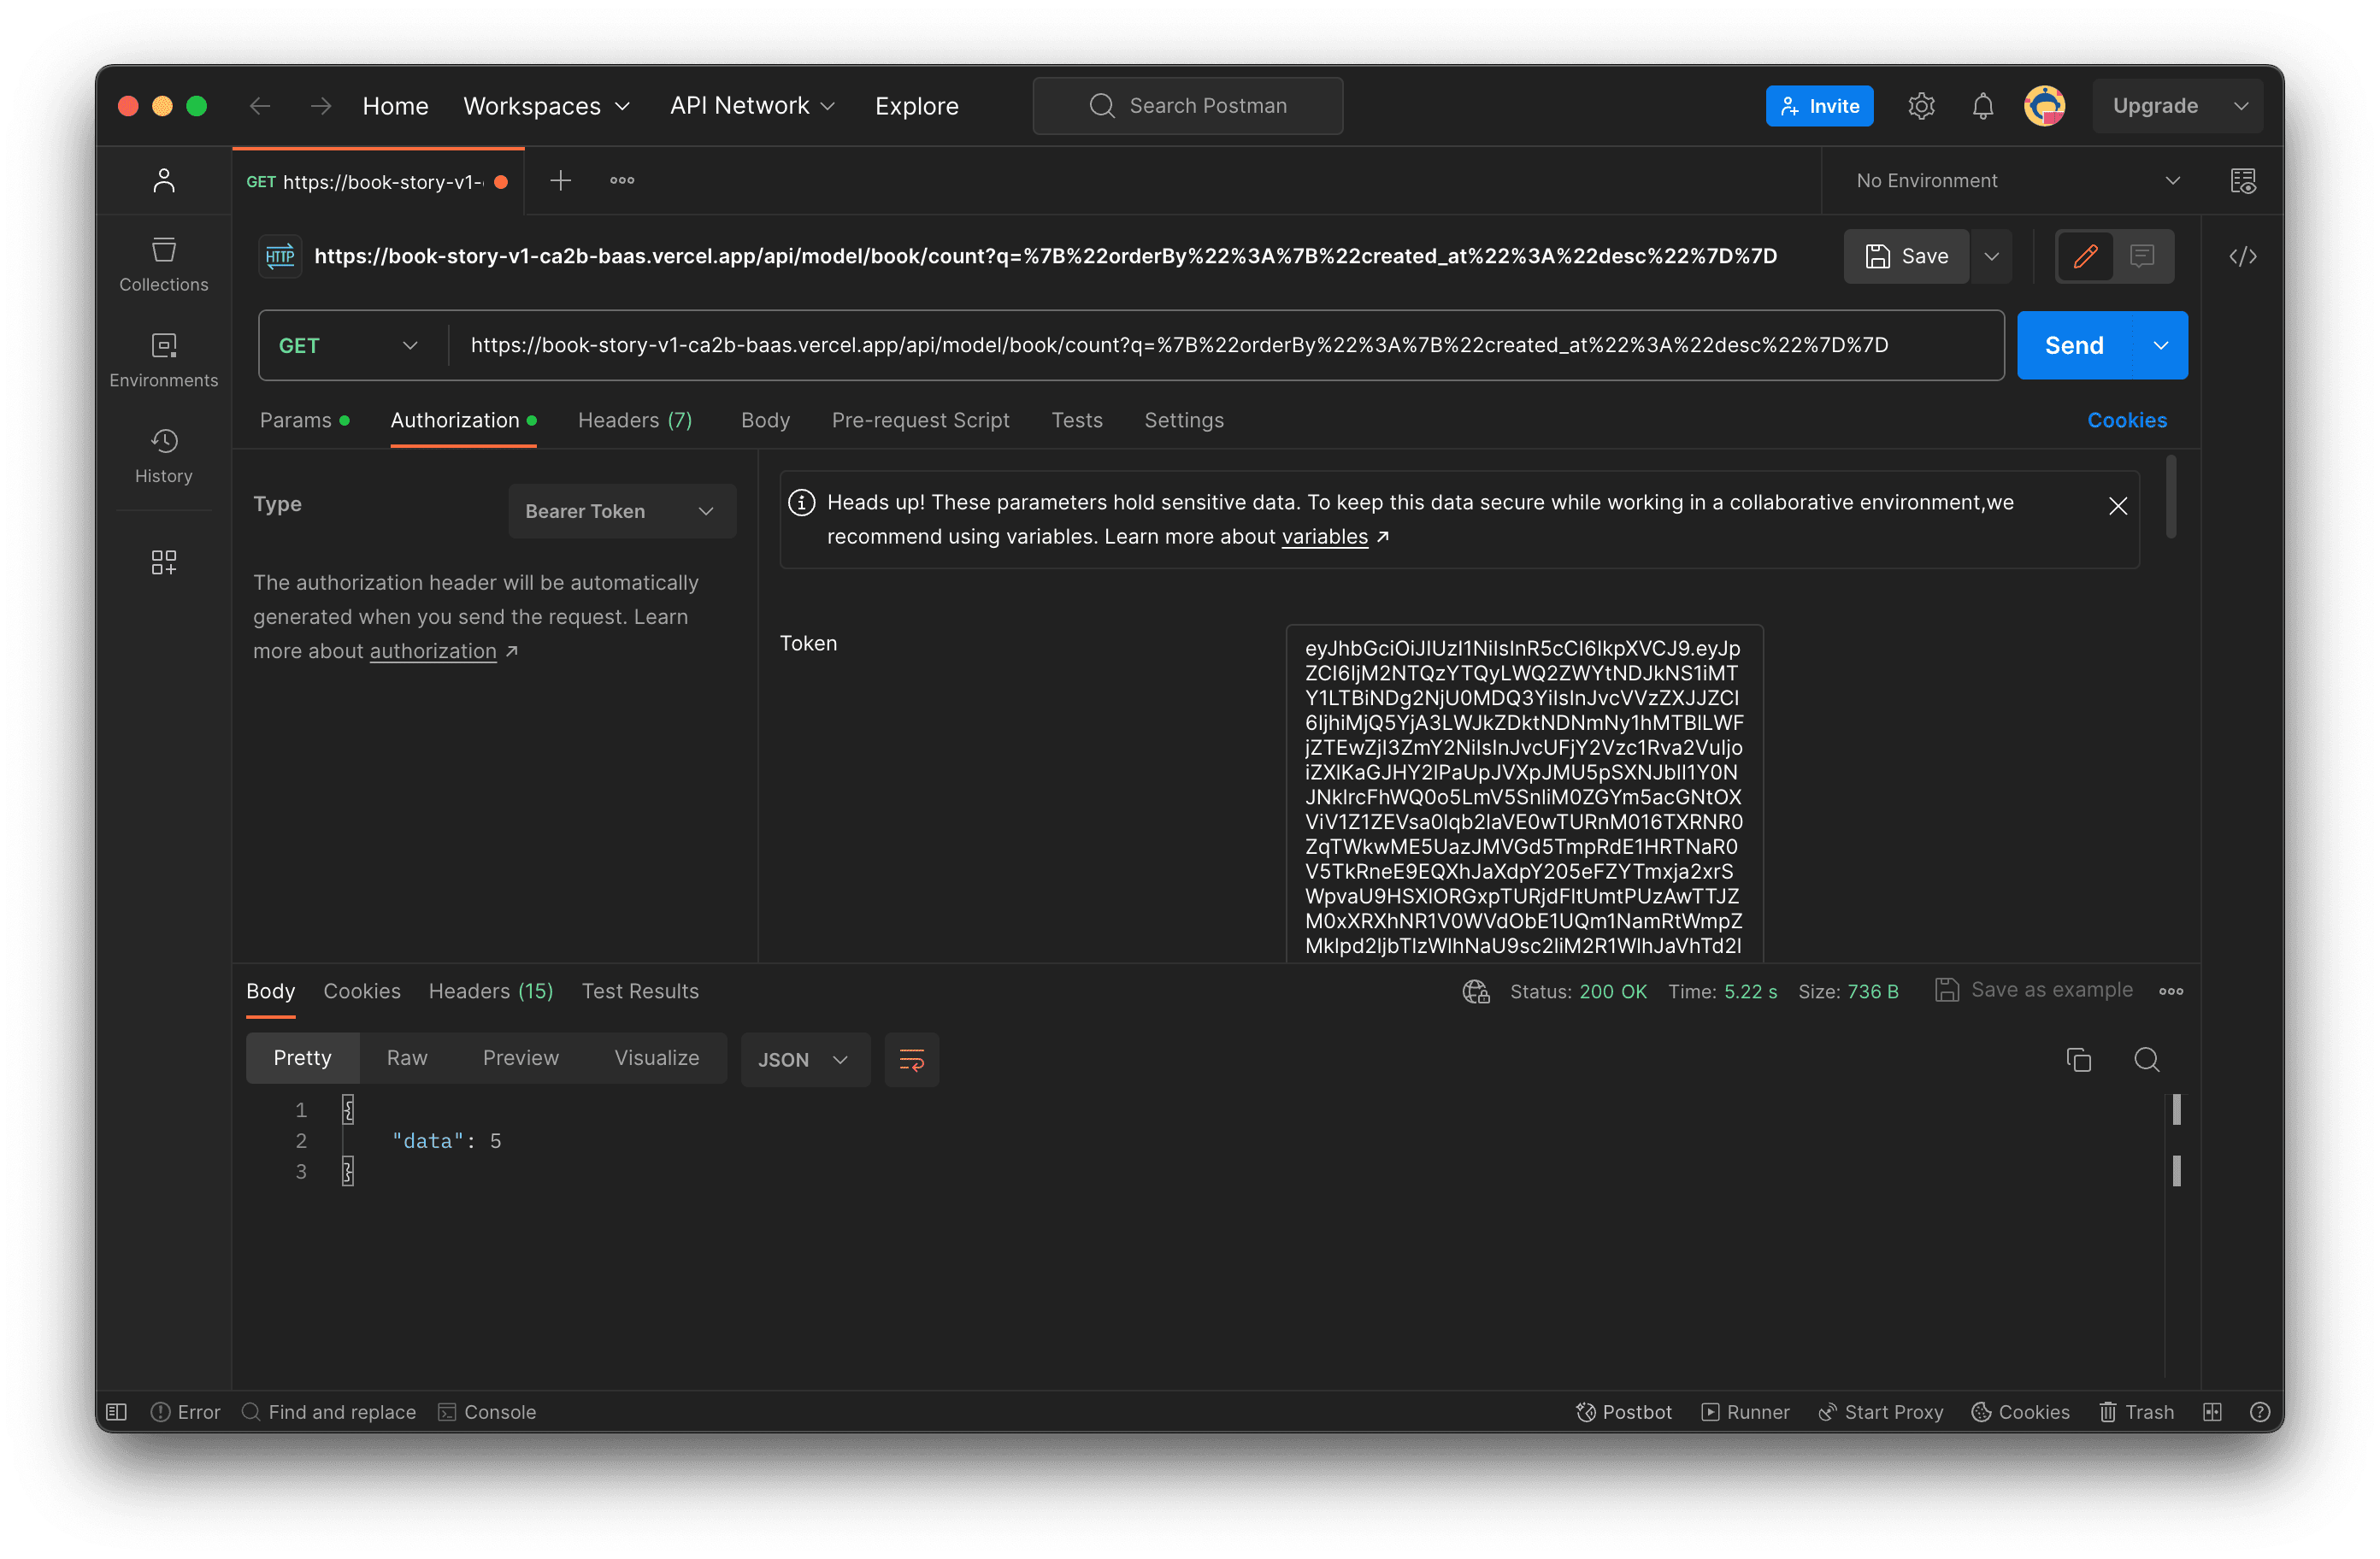Click the Invite button
The image size is (2380, 1559).
pos(1819,106)
